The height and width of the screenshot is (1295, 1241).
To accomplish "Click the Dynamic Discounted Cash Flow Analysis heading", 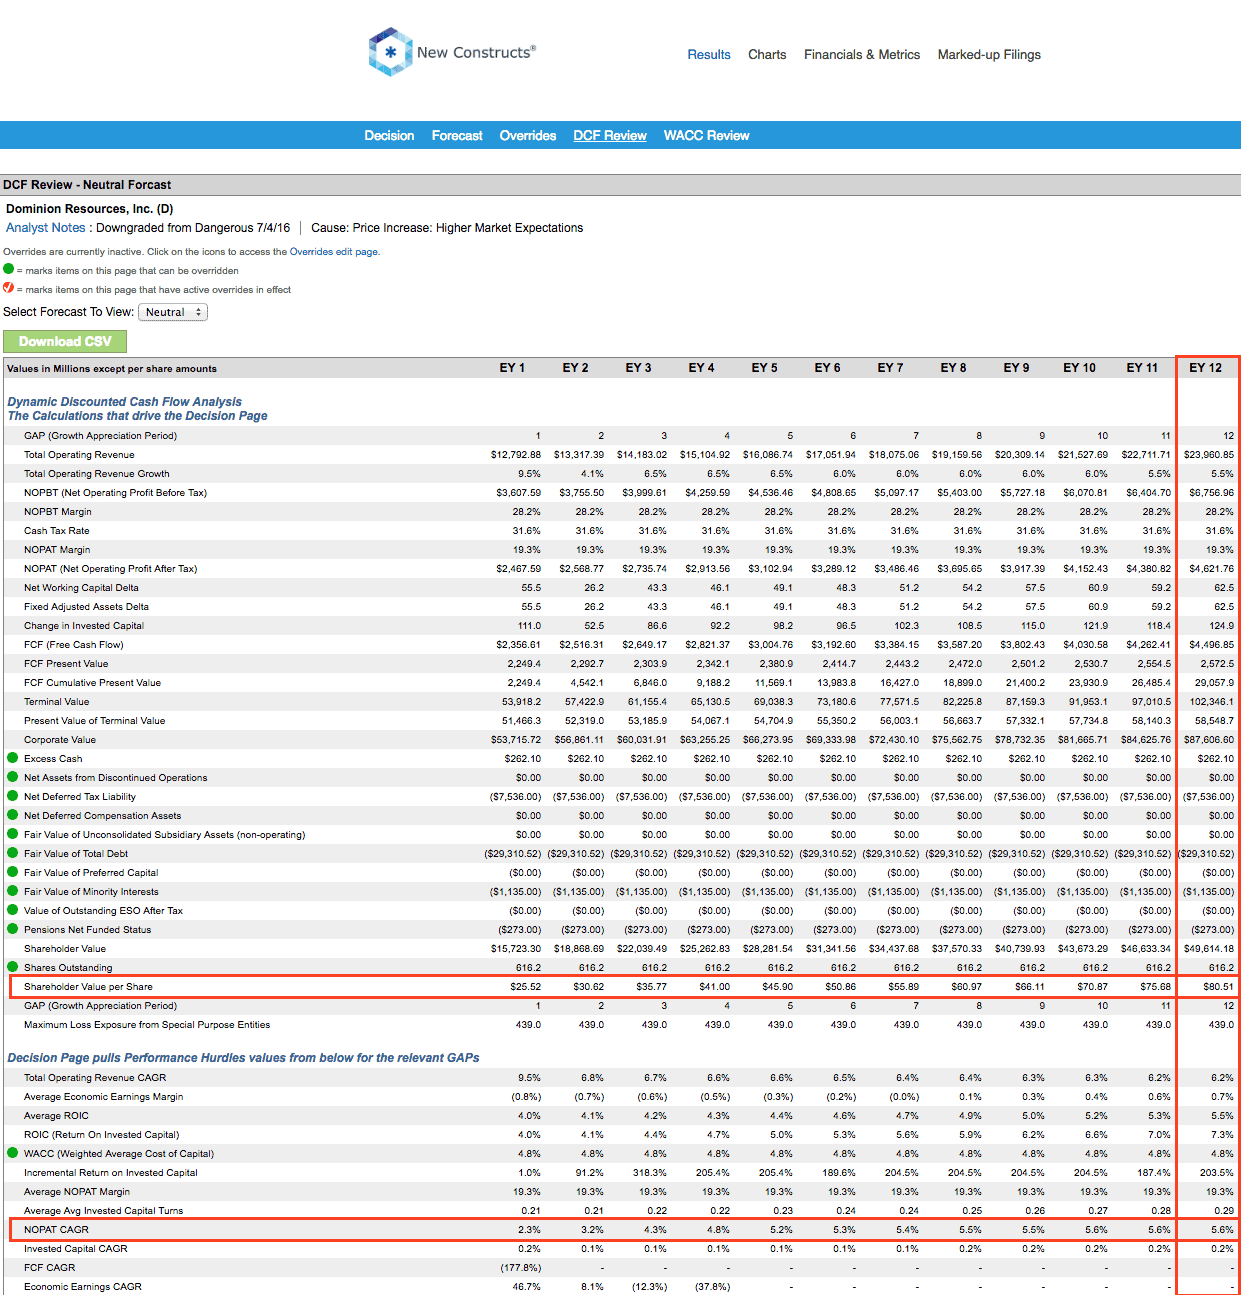I will (125, 402).
